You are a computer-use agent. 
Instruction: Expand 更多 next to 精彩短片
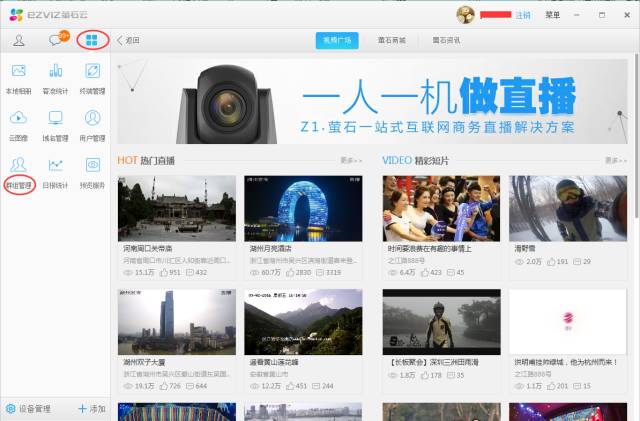[615, 160]
